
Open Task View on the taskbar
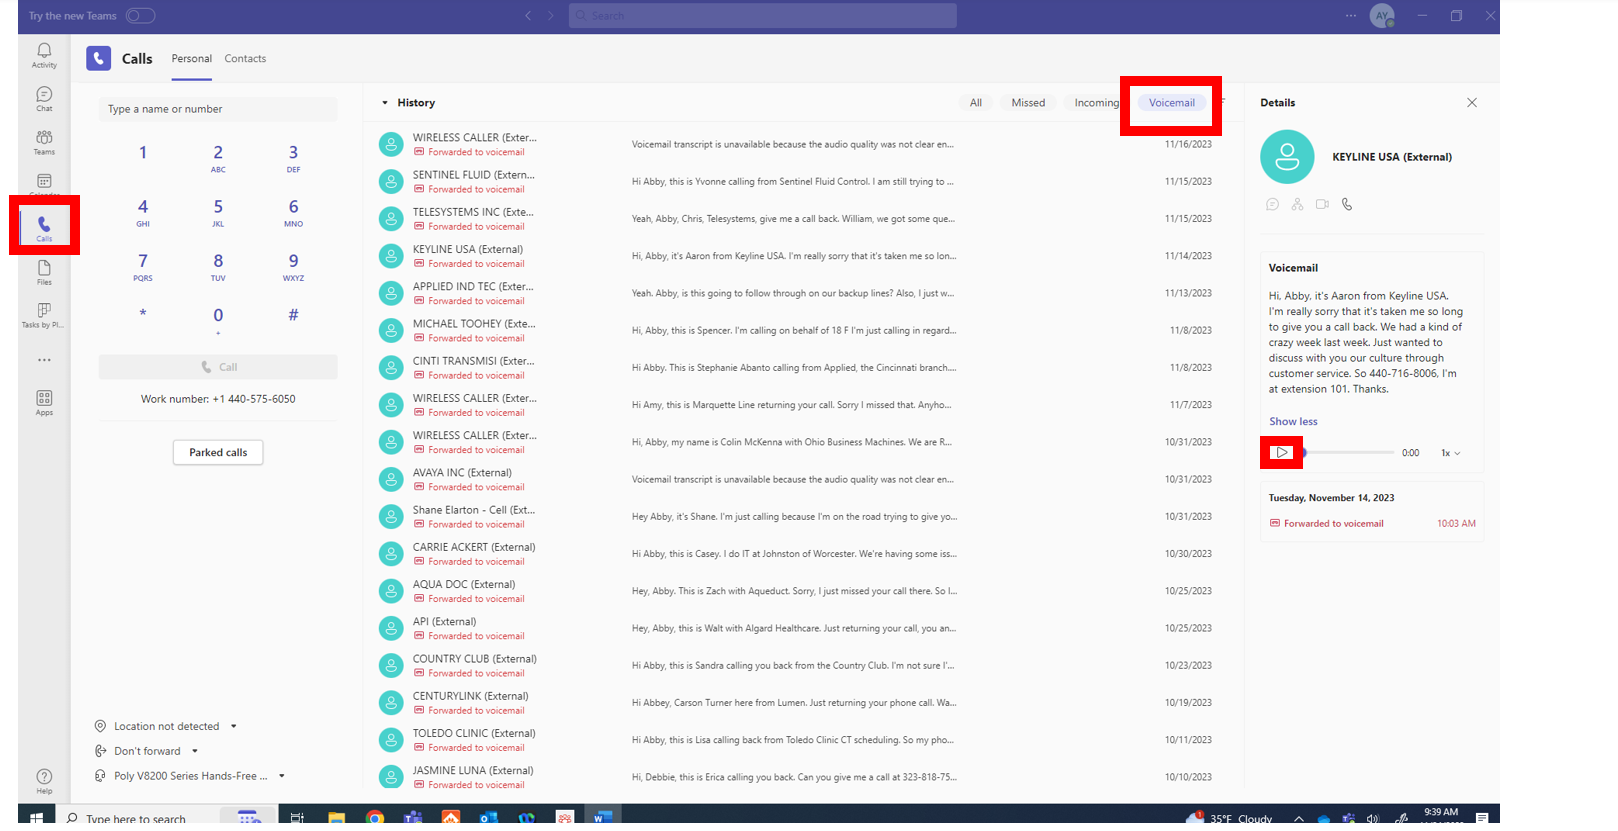(297, 818)
